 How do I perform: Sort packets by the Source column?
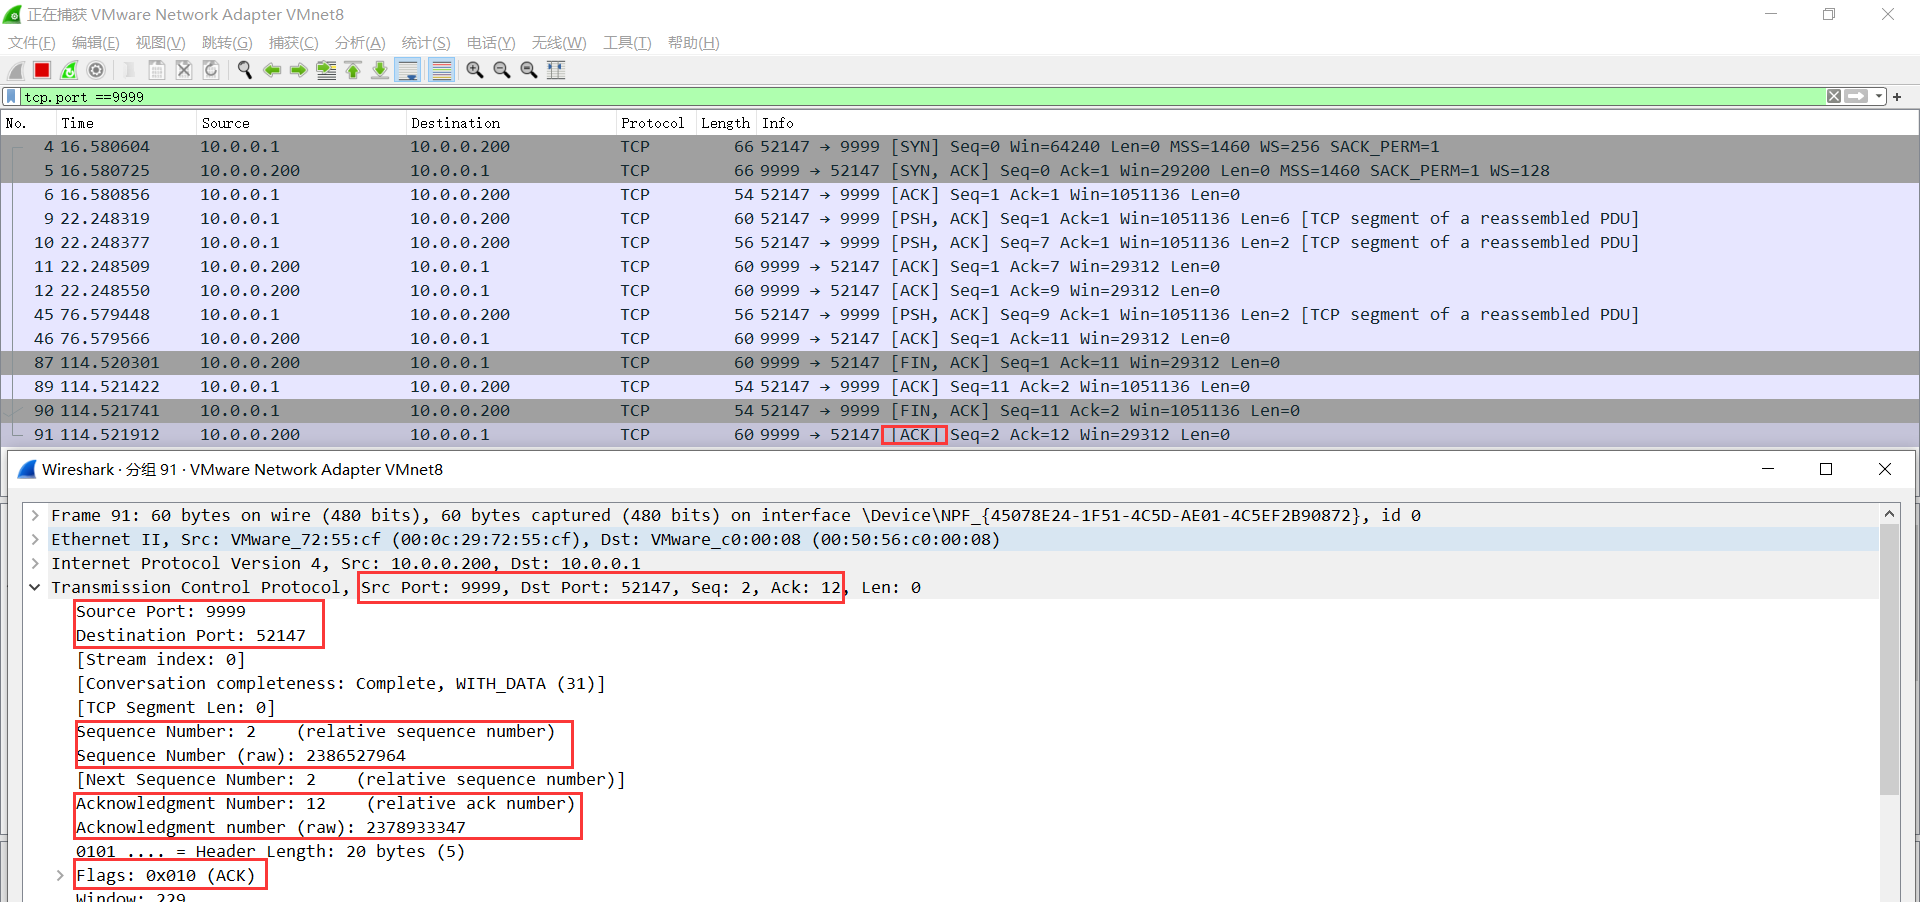click(301, 123)
